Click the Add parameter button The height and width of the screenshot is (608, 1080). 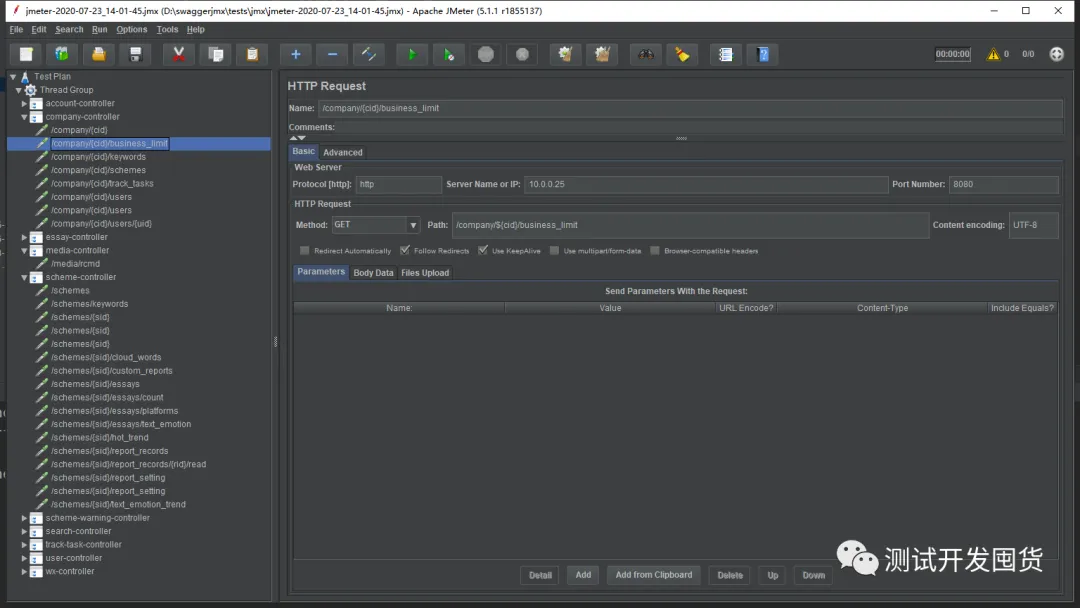[x=583, y=575]
